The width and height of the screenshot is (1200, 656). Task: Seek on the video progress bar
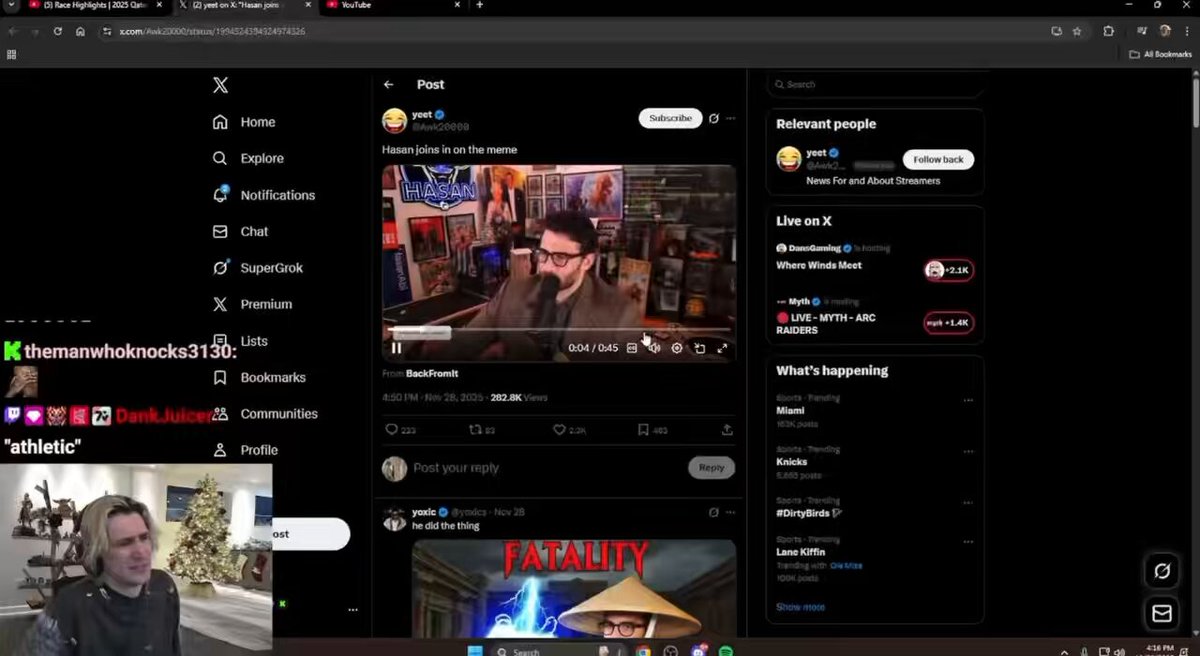[x=559, y=330]
